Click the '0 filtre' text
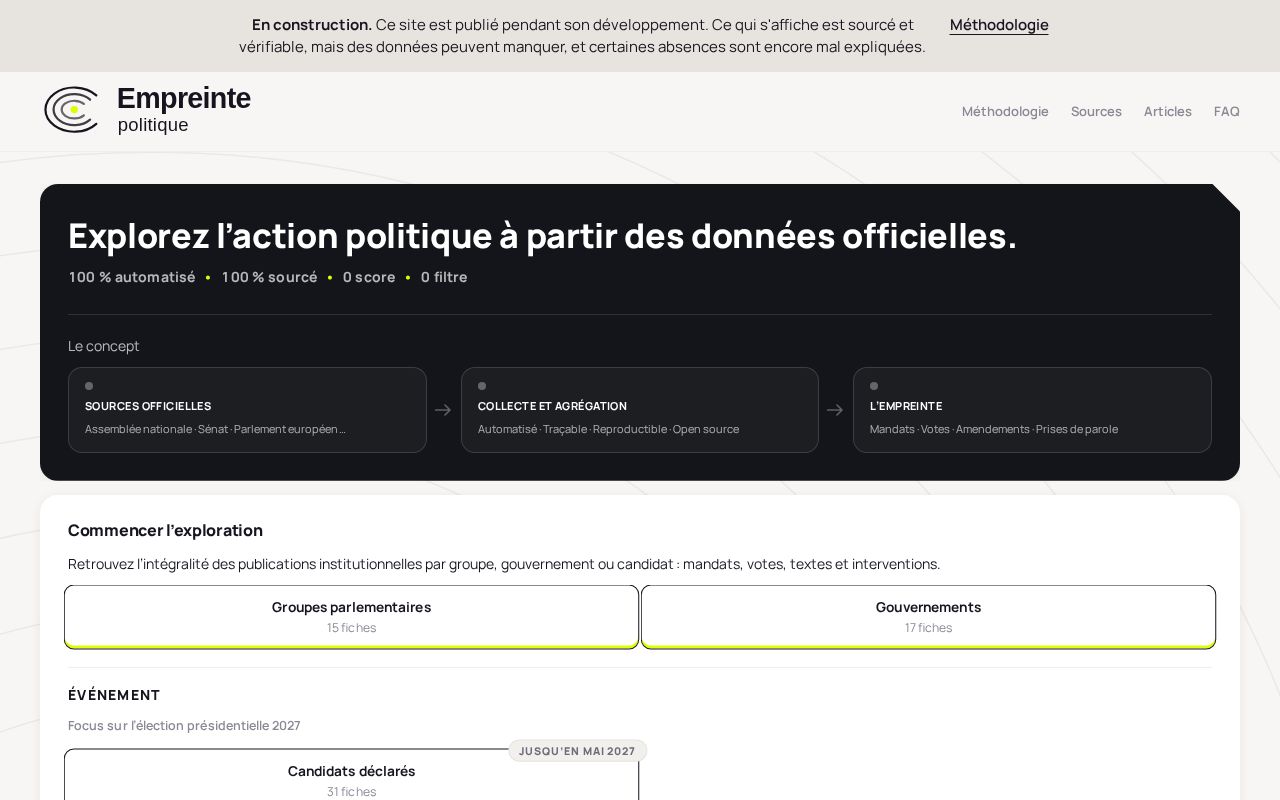The height and width of the screenshot is (800, 1280). (444, 277)
